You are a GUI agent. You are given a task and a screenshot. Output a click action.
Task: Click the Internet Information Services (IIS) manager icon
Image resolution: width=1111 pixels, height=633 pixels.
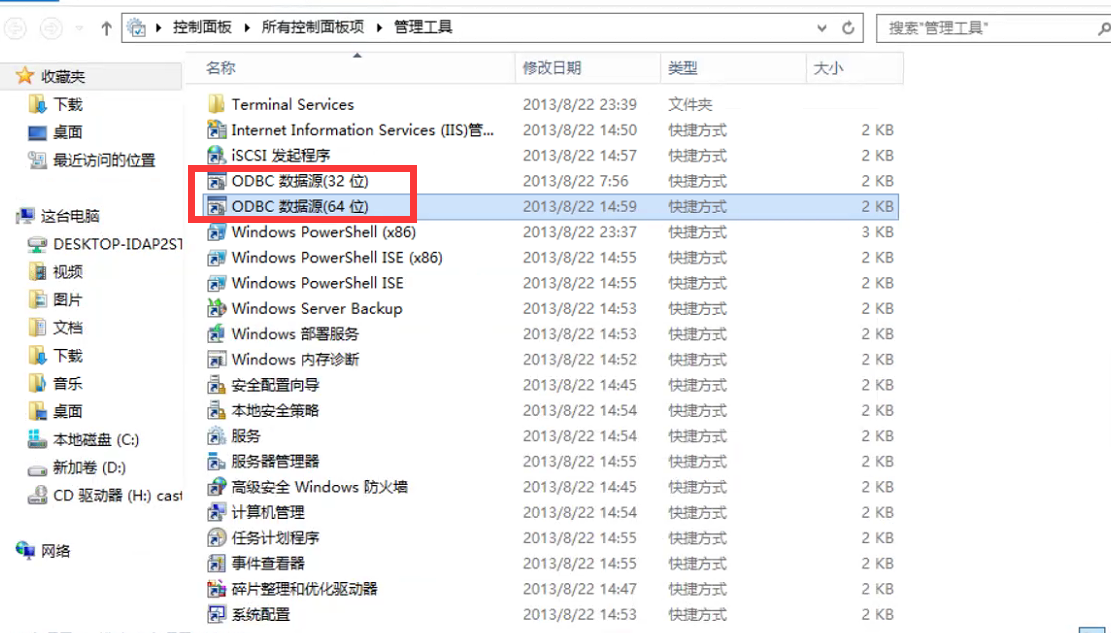pyautogui.click(x=216, y=130)
